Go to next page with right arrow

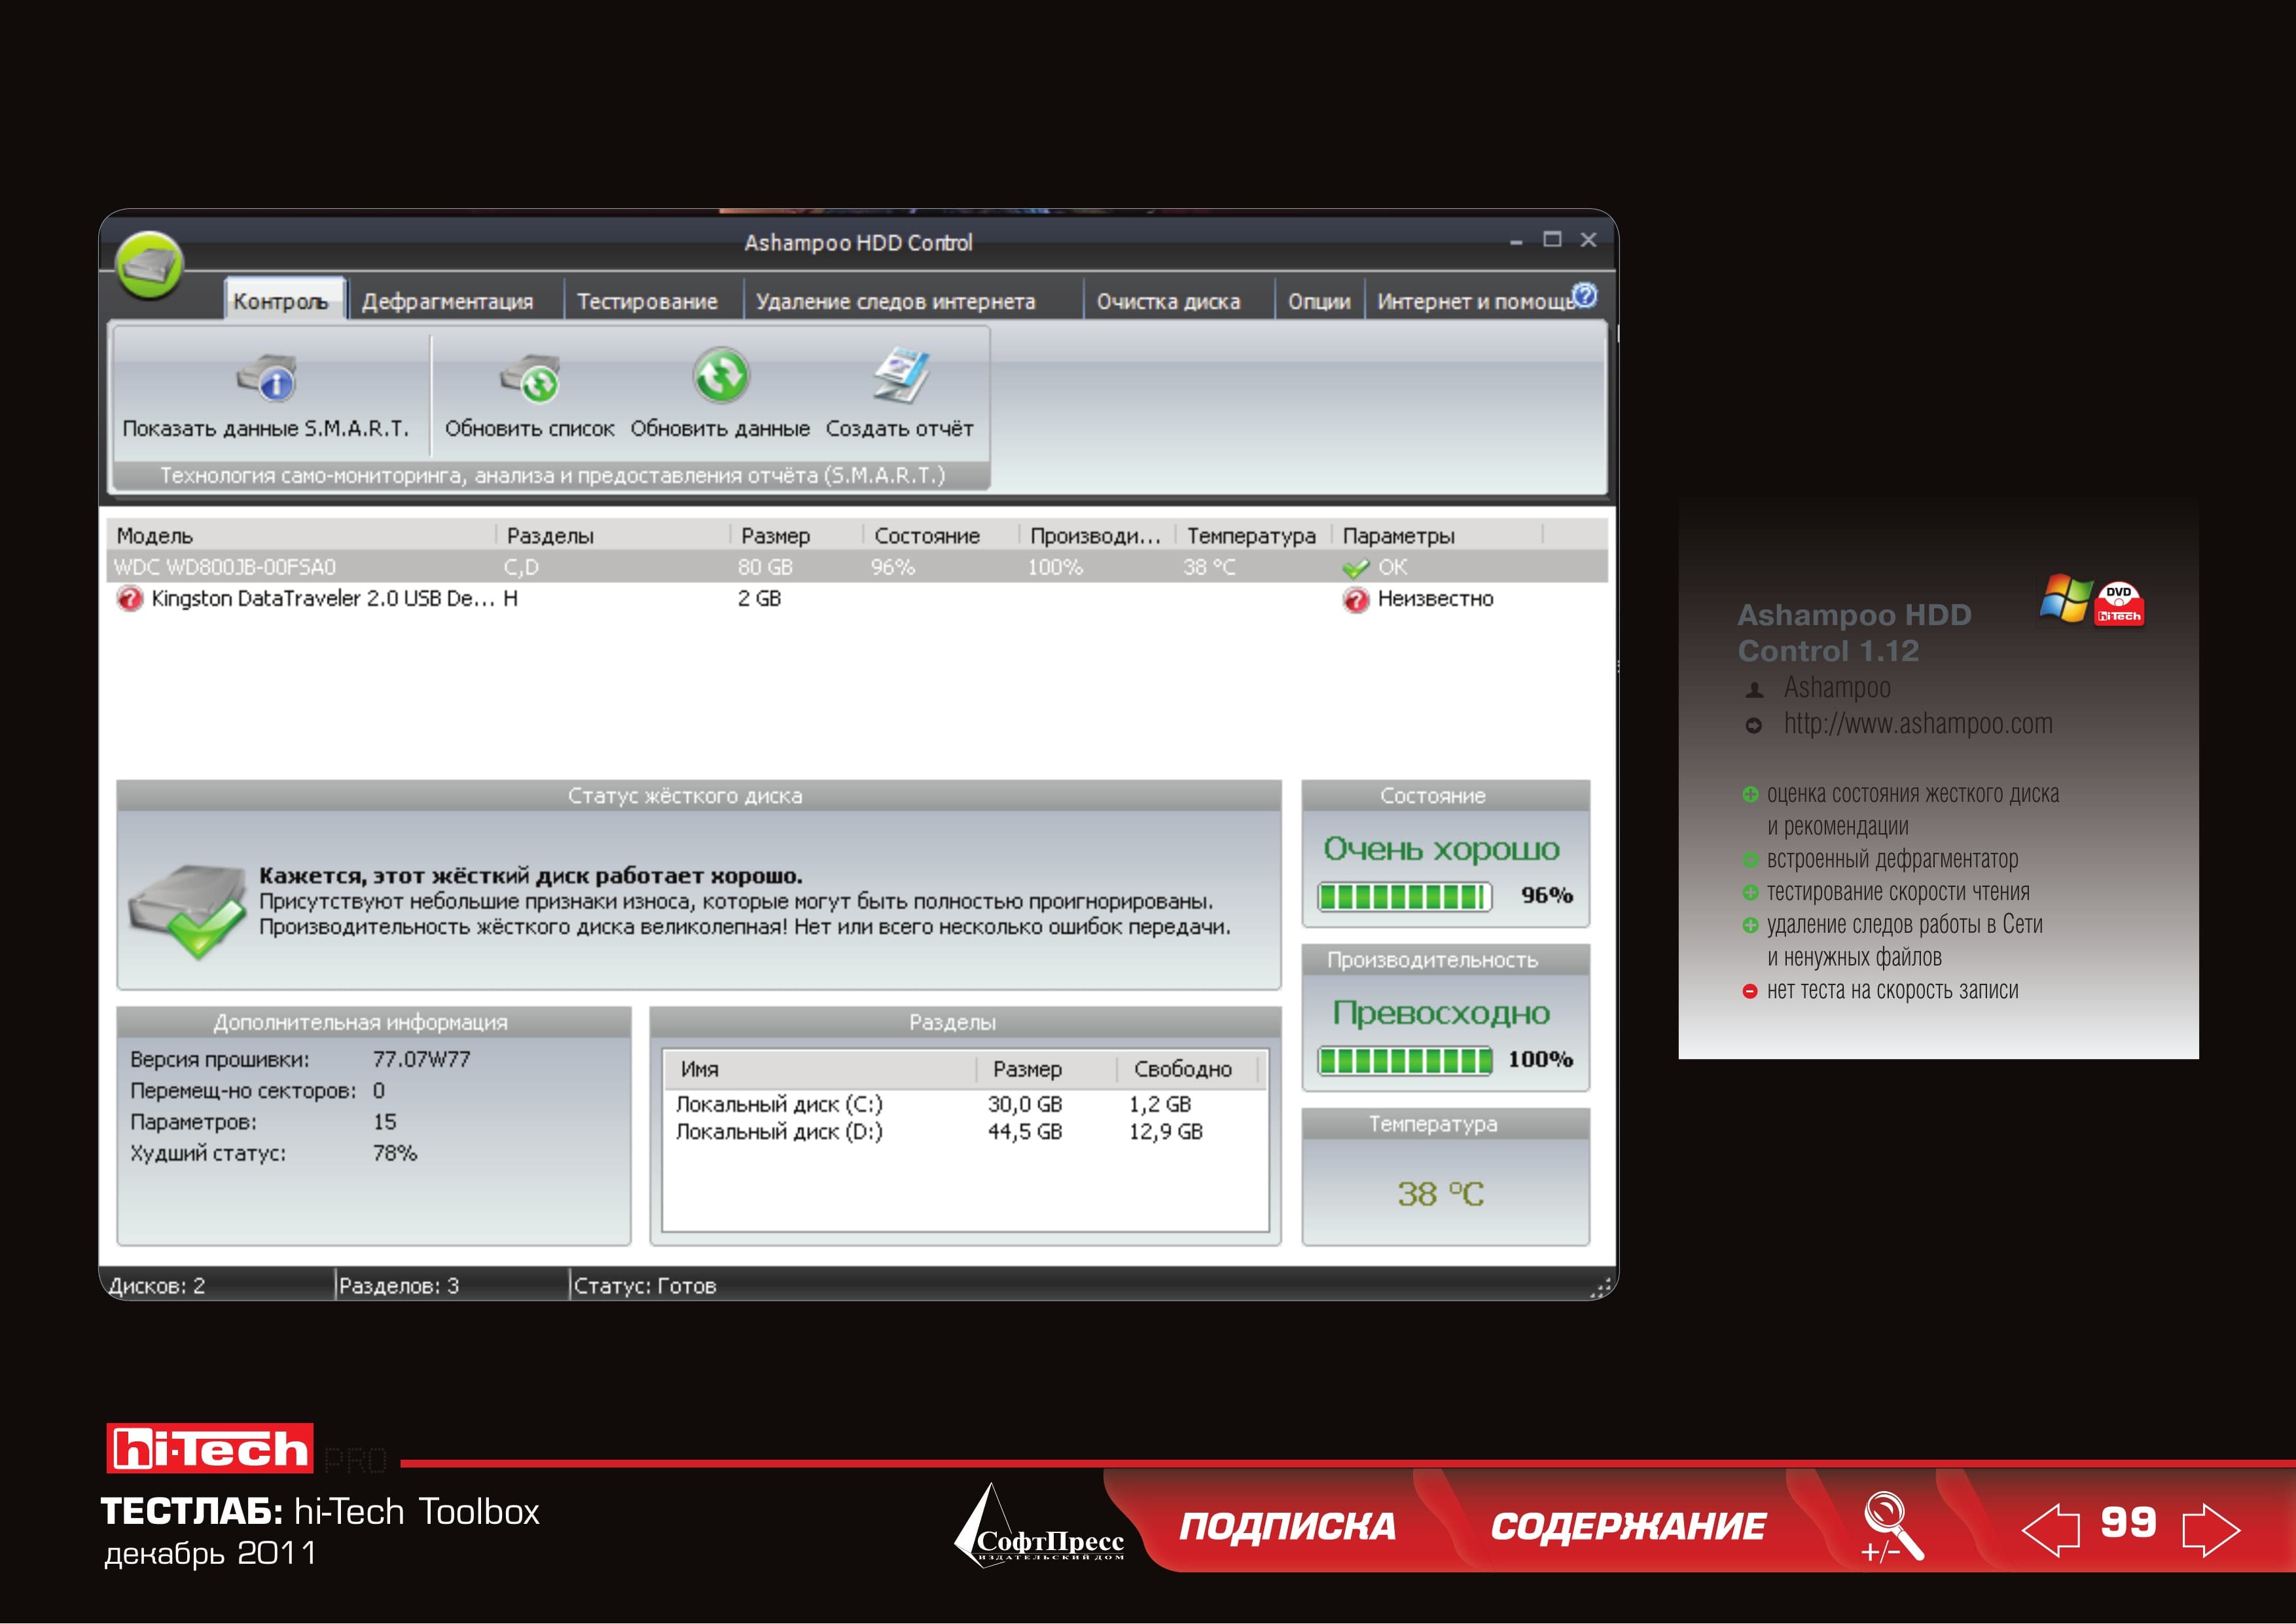click(2211, 1529)
